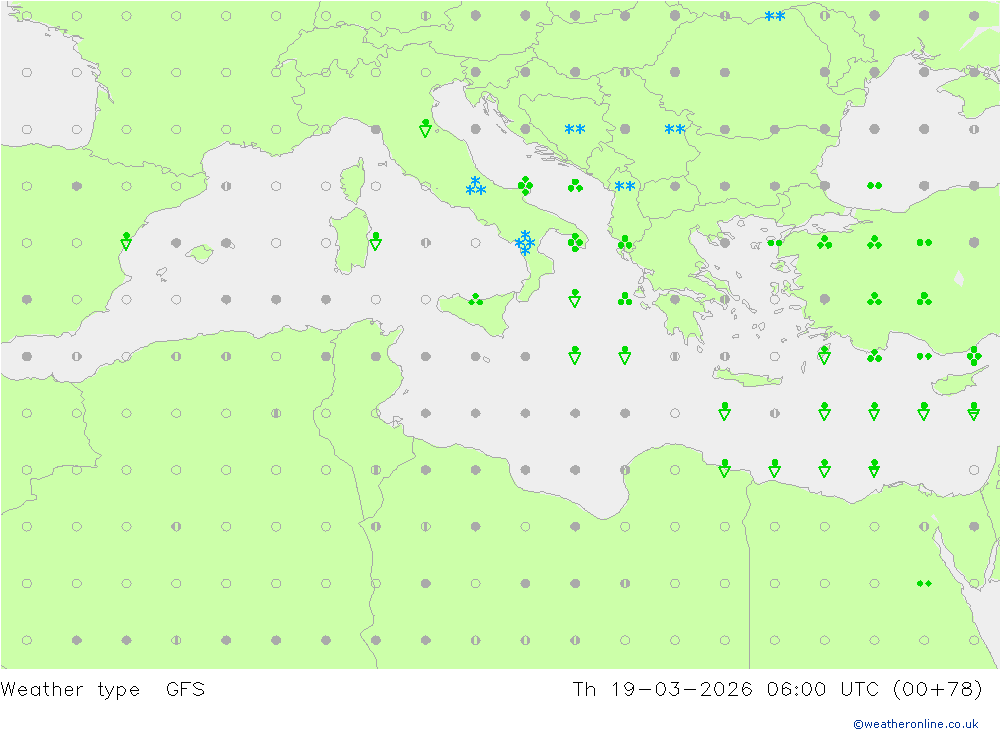This screenshot has width=1000, height=733.
Task: Click the blue snow symbol along the top map edge
Action: point(774,16)
